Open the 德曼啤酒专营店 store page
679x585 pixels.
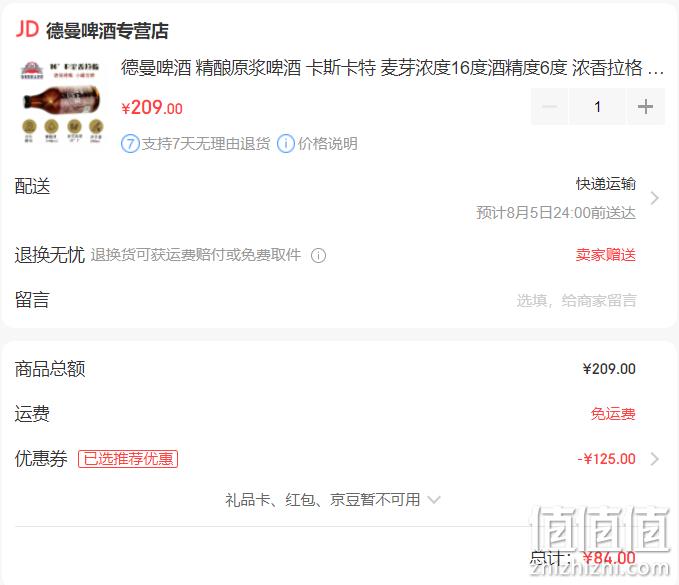point(107,30)
